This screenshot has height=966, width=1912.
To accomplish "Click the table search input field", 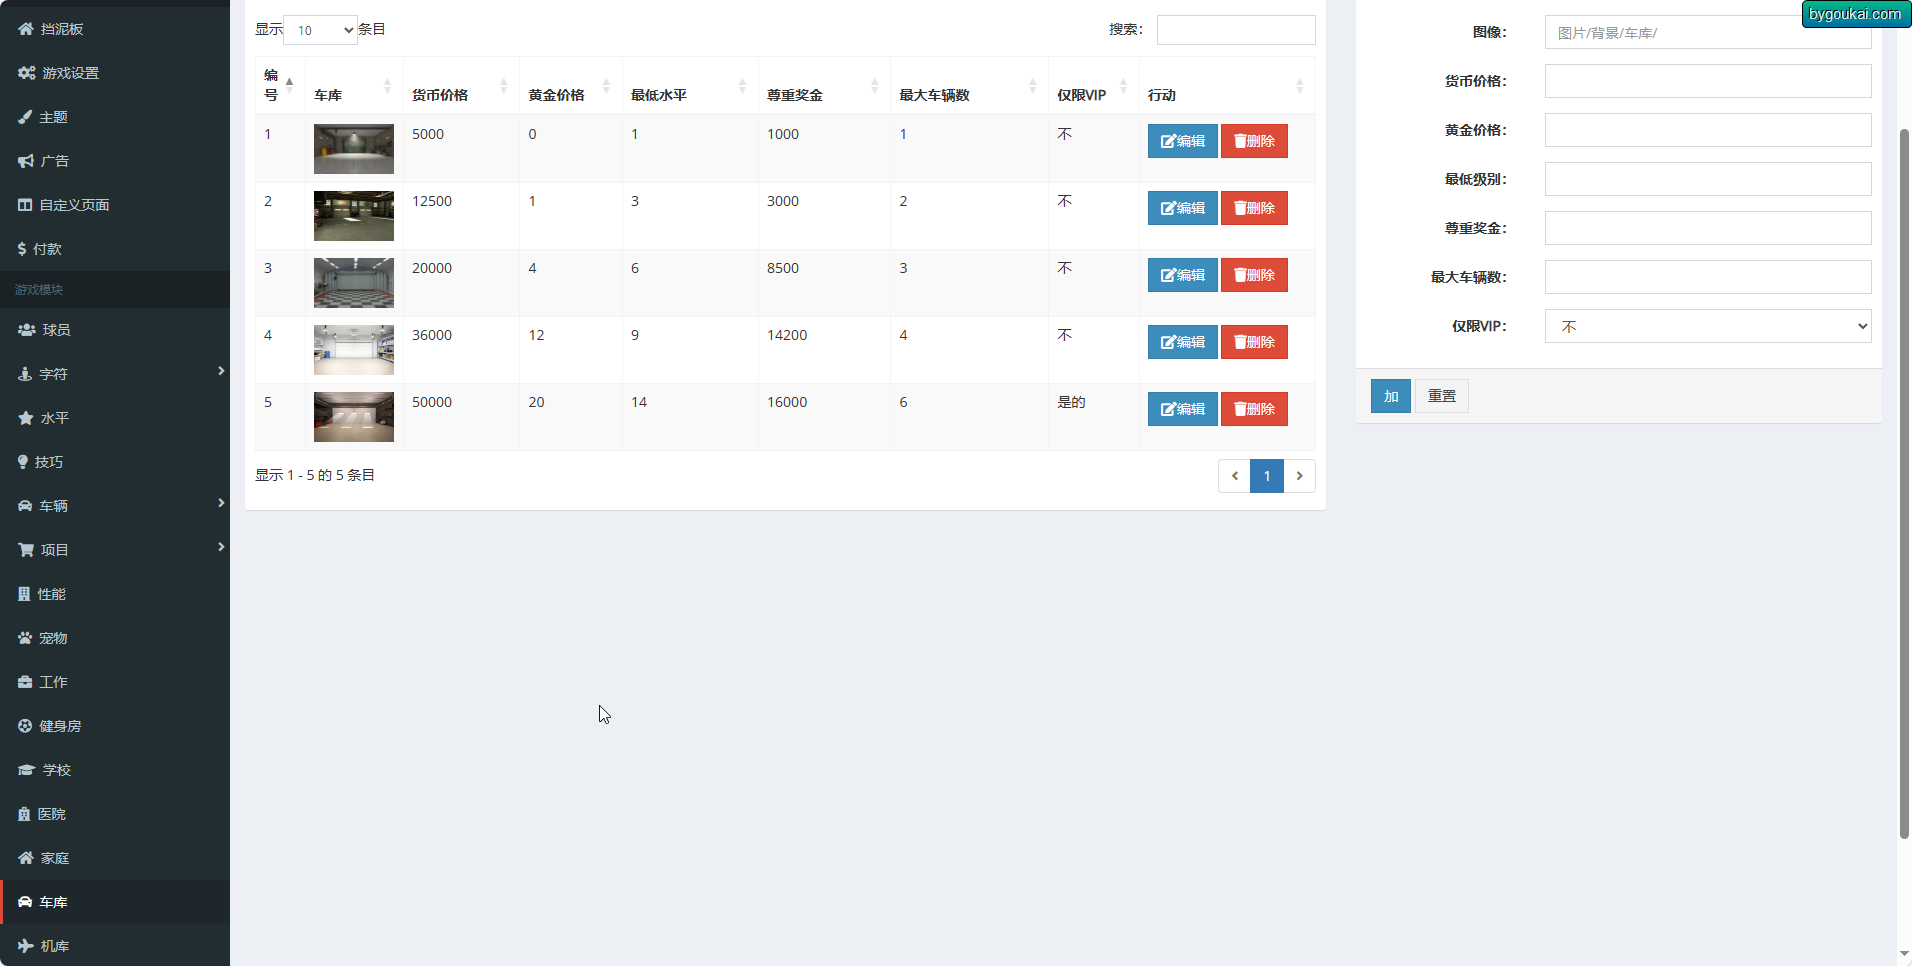I will tap(1235, 30).
